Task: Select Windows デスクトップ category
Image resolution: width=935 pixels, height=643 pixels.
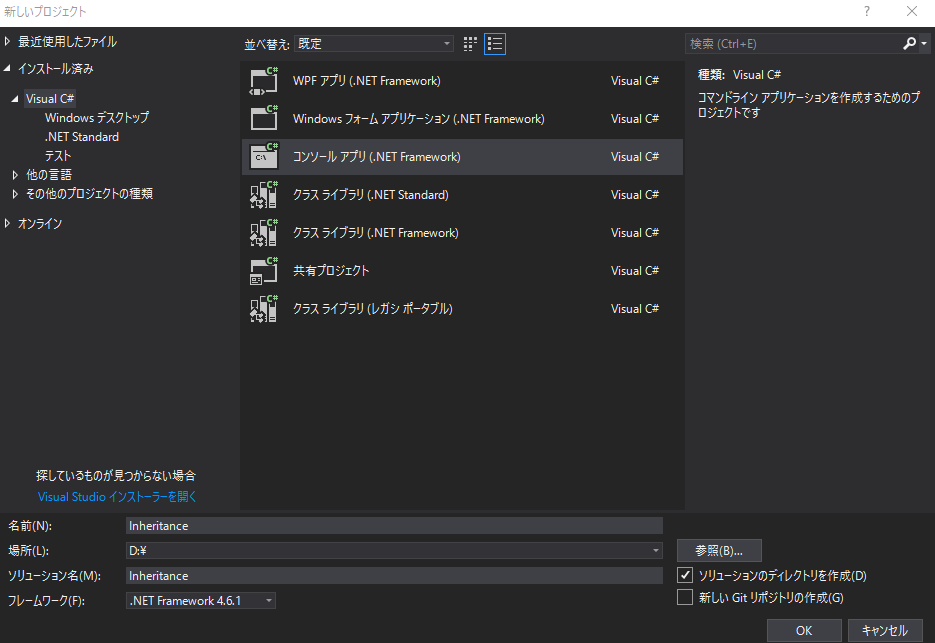Action: click(97, 118)
